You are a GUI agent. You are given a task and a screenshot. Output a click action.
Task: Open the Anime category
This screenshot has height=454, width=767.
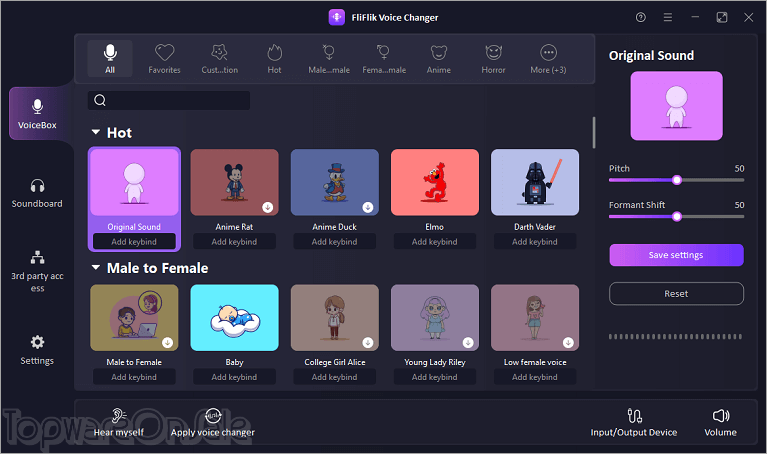[439, 59]
